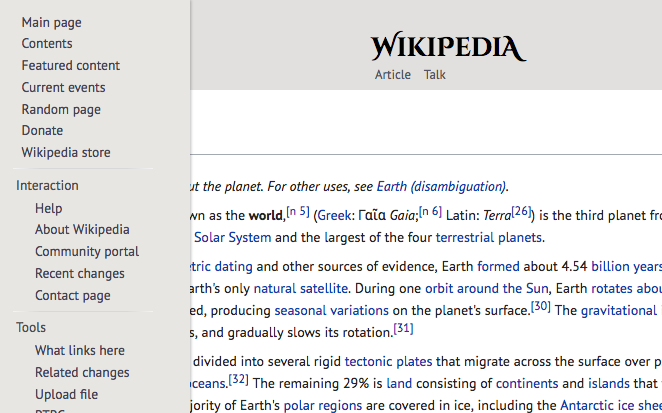Follow seasonal variations link
662x413 pixels.
click(x=331, y=310)
